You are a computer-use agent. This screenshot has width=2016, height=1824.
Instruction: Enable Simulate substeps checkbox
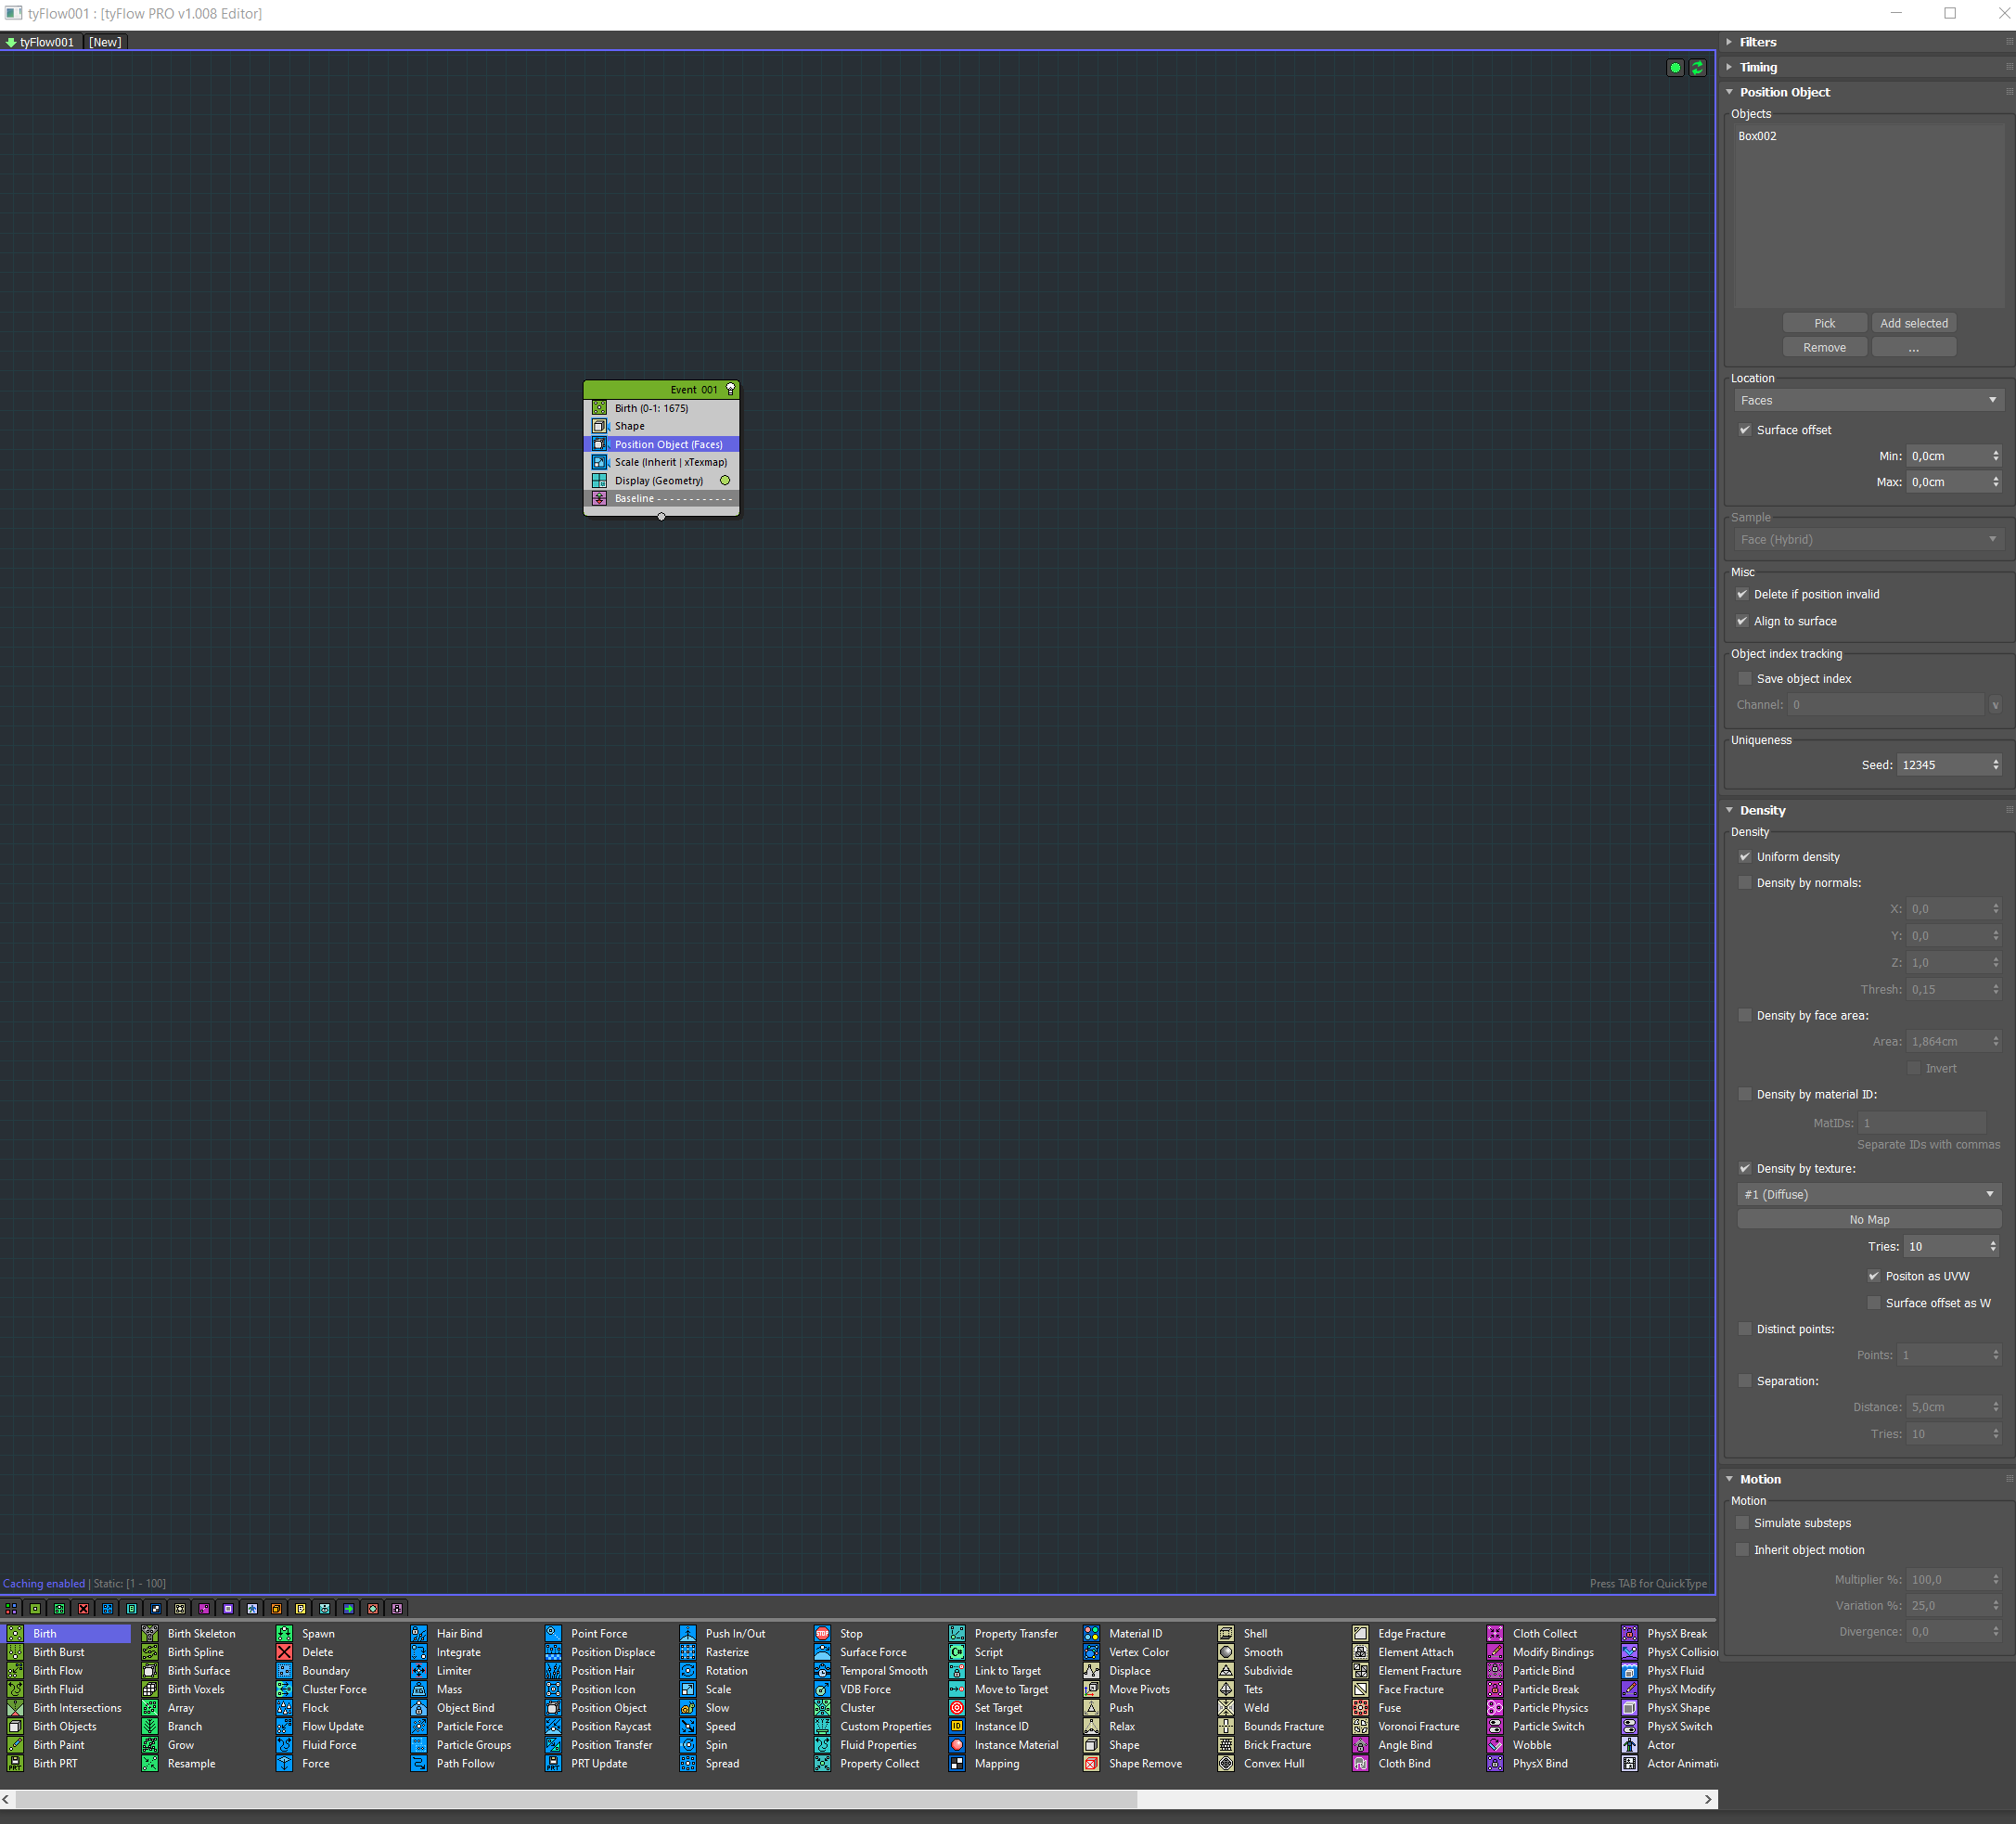click(x=1742, y=1523)
